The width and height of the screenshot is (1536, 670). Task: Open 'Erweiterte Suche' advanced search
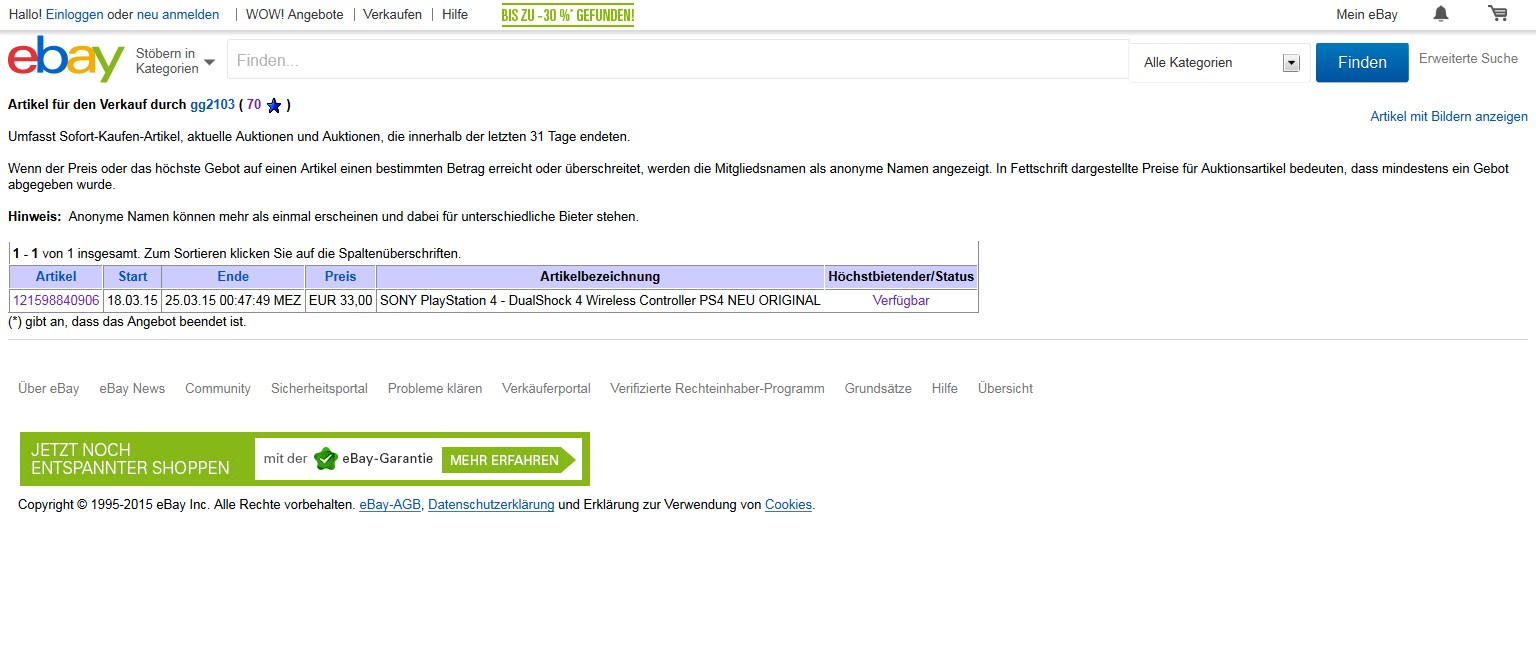[1468, 59]
